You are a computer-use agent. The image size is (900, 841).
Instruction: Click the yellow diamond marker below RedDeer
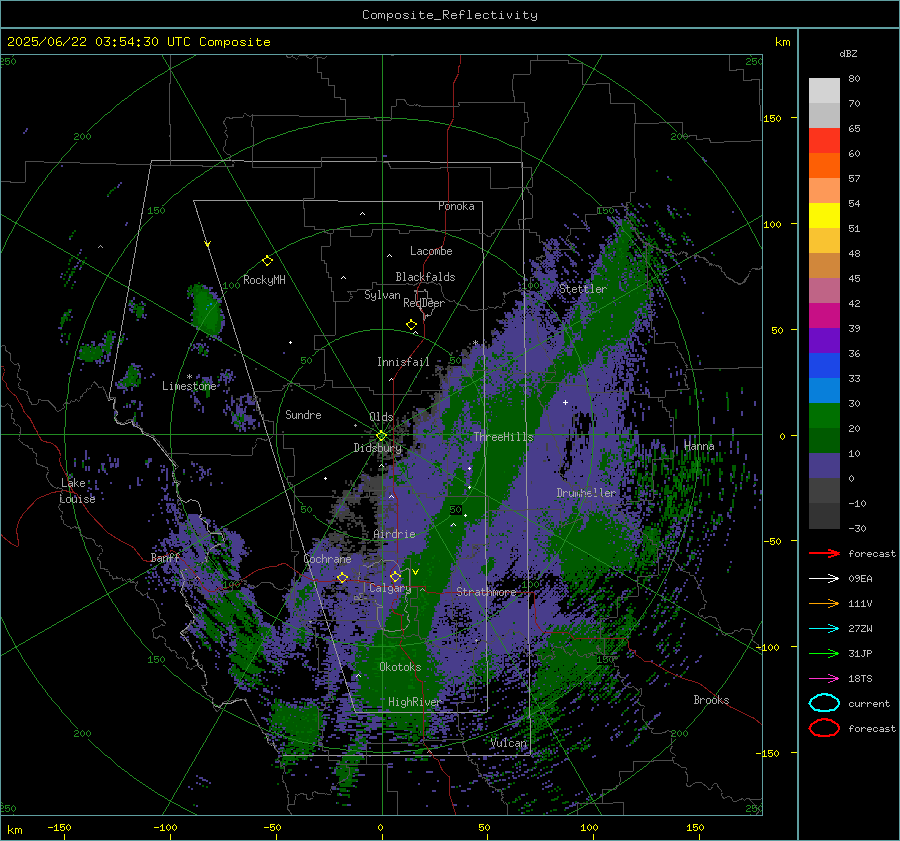coord(411,325)
